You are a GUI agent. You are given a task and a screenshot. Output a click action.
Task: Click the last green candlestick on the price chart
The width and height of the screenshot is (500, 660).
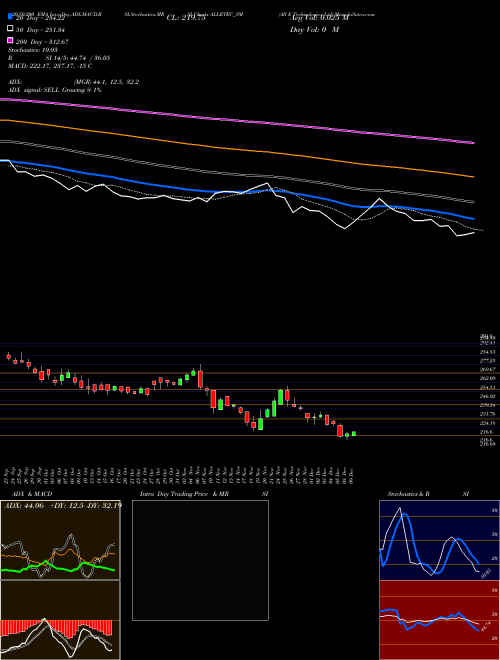354,434
